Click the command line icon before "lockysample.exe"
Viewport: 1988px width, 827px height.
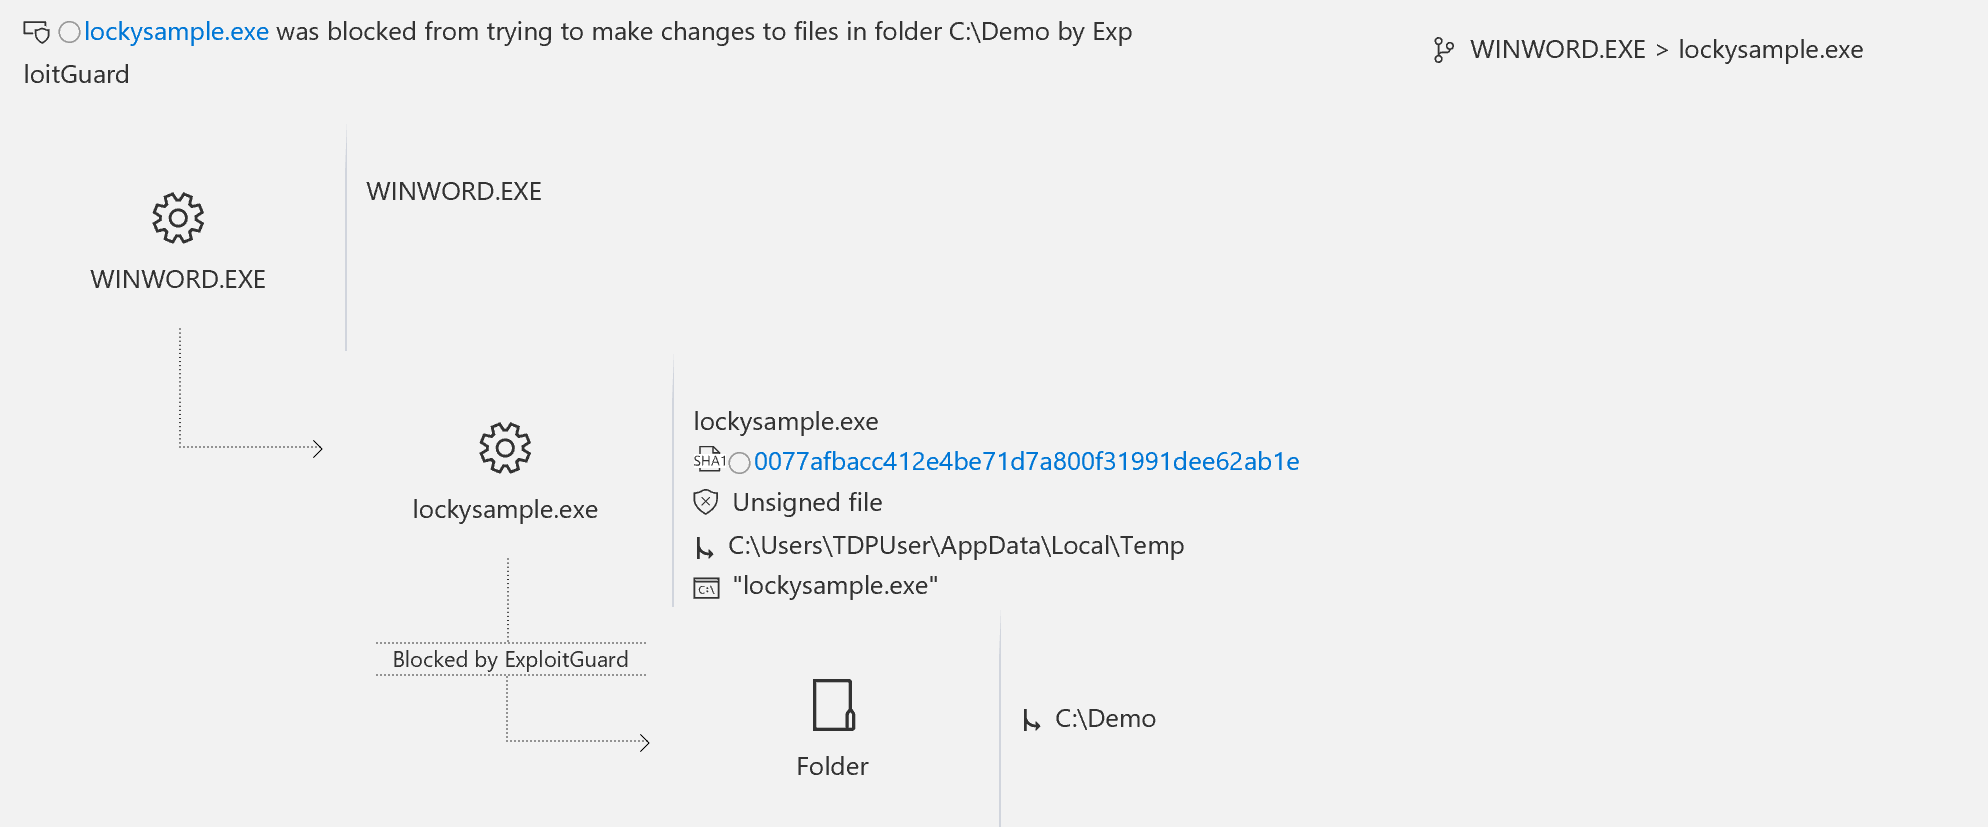click(706, 586)
